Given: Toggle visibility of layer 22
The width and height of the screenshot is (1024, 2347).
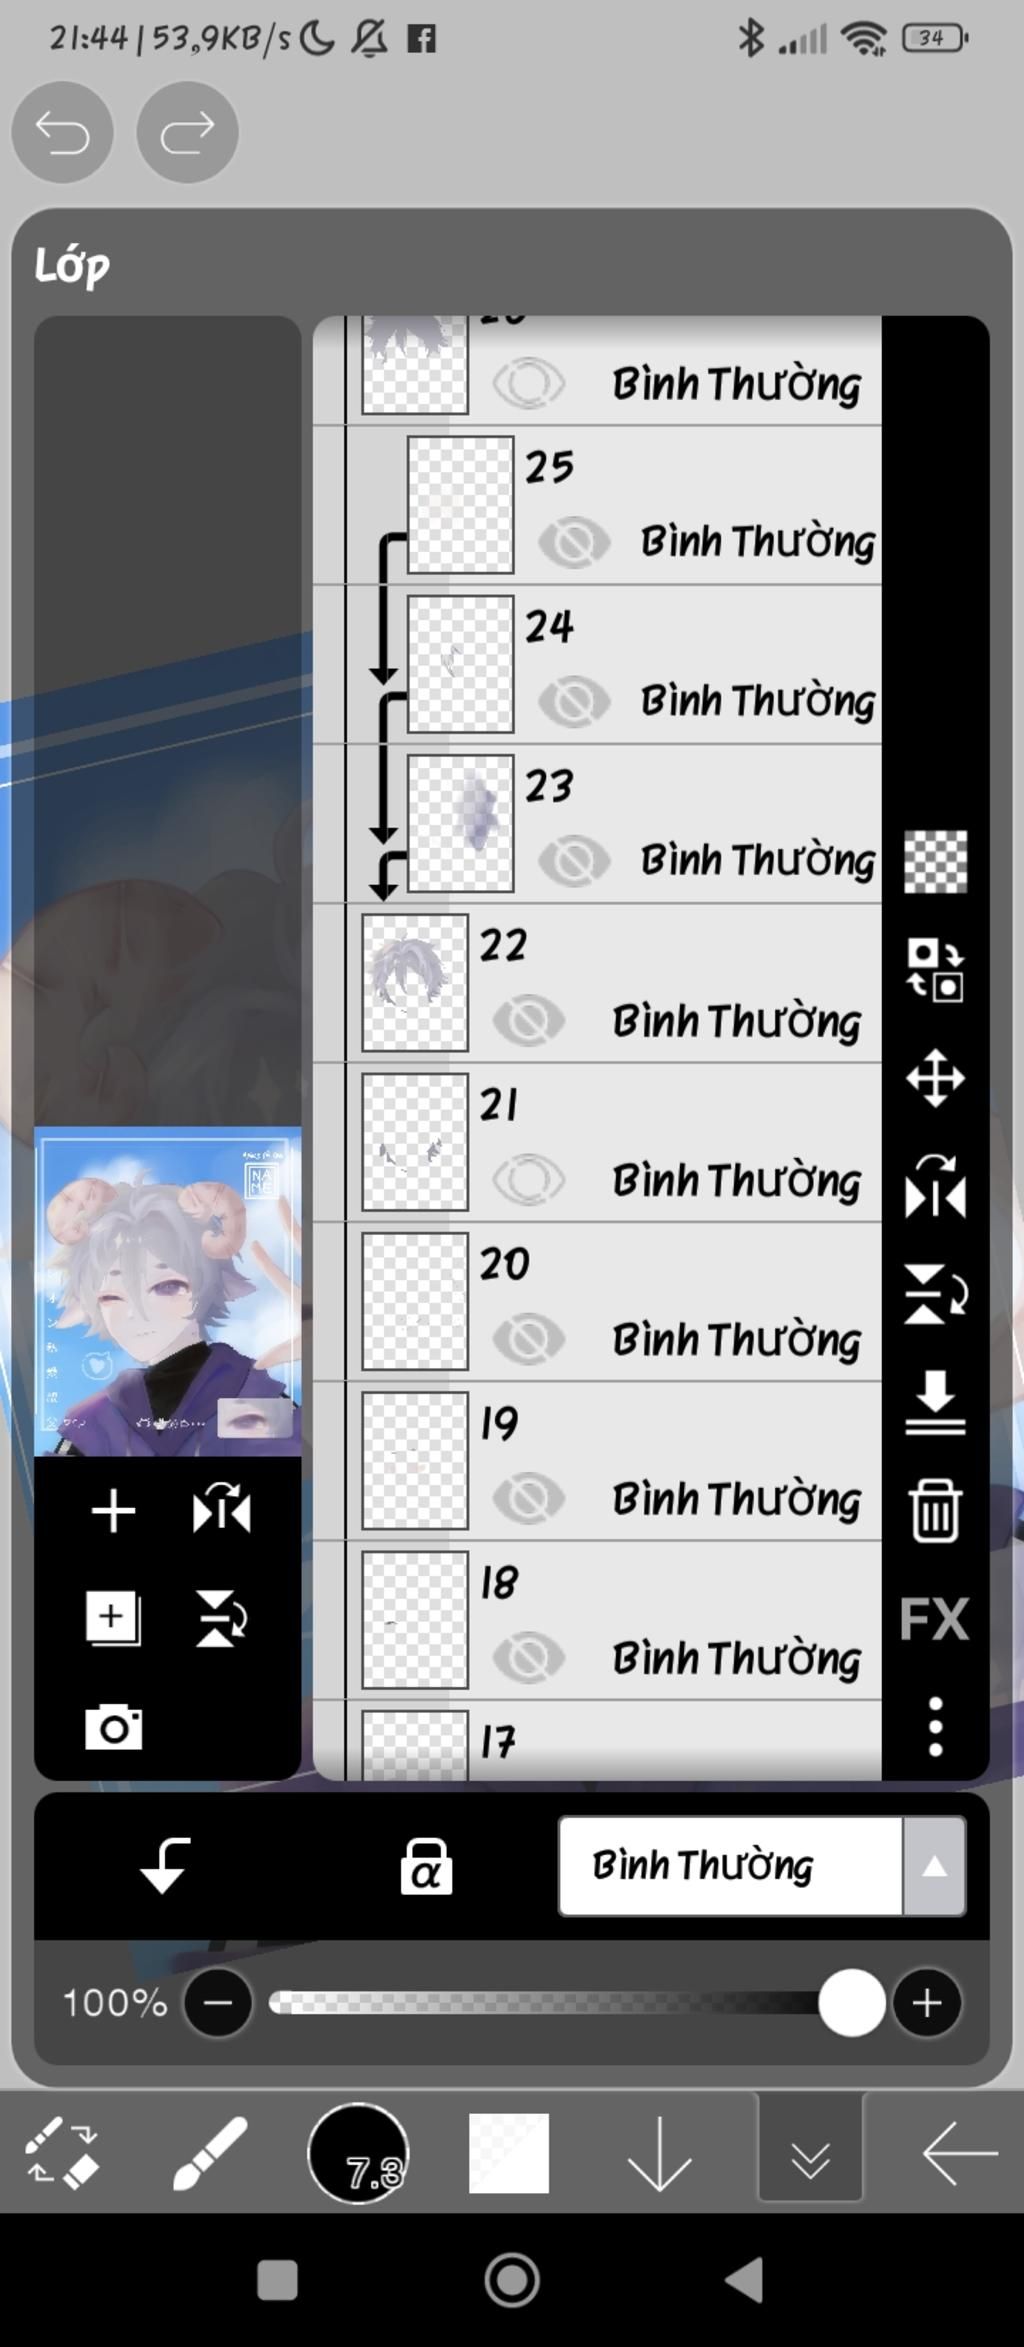Looking at the screenshot, I should point(529,1021).
